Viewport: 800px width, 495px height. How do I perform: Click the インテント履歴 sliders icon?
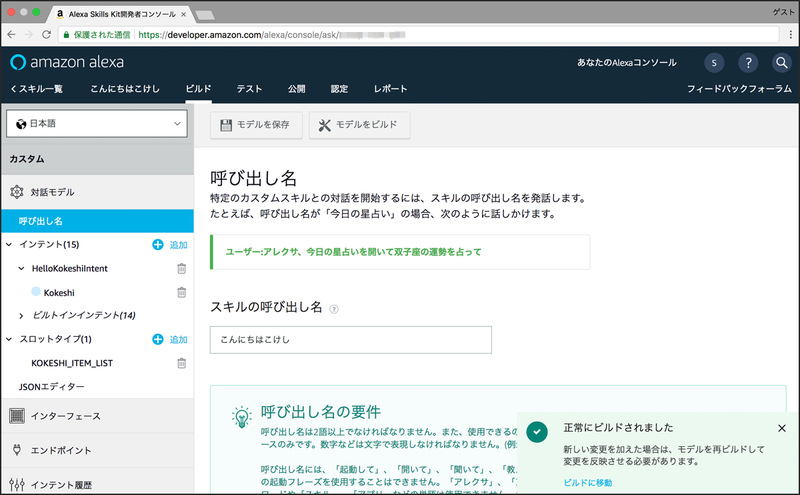(x=17, y=484)
